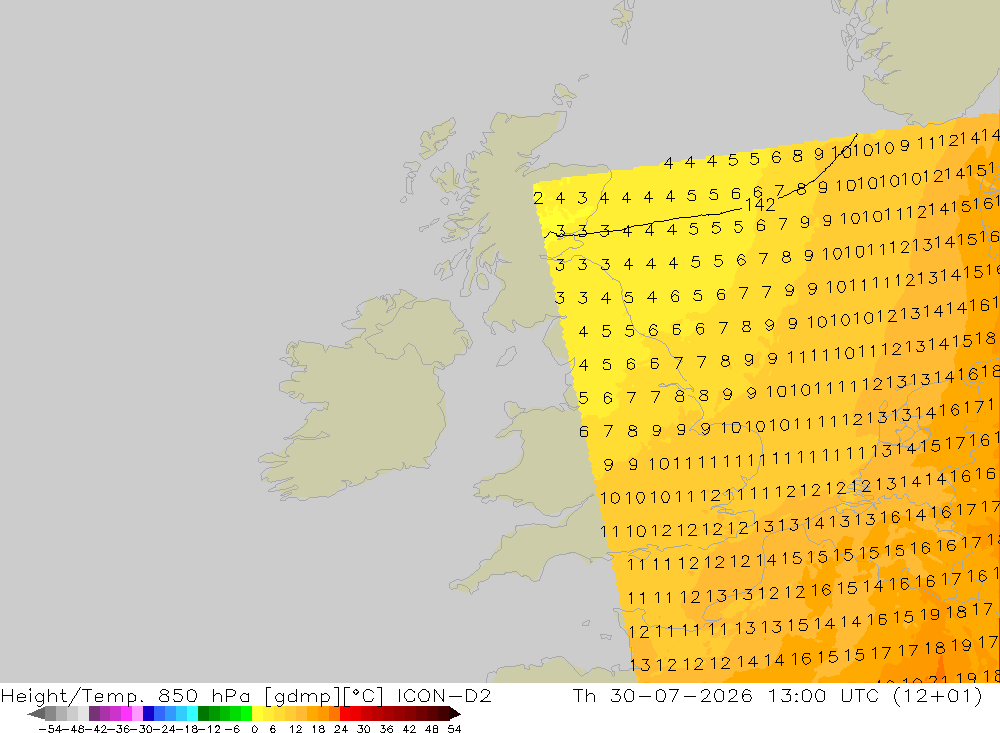Viewport: 1000px width, 733px height.
Task: Click the "[°C]" unit label
Action: pos(362,696)
